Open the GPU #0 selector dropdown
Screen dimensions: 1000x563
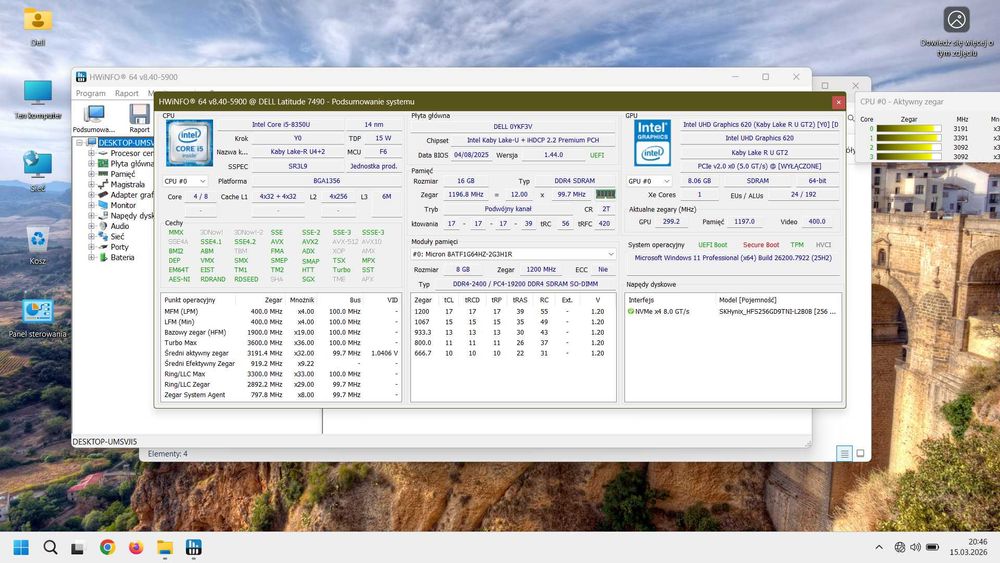tap(649, 181)
